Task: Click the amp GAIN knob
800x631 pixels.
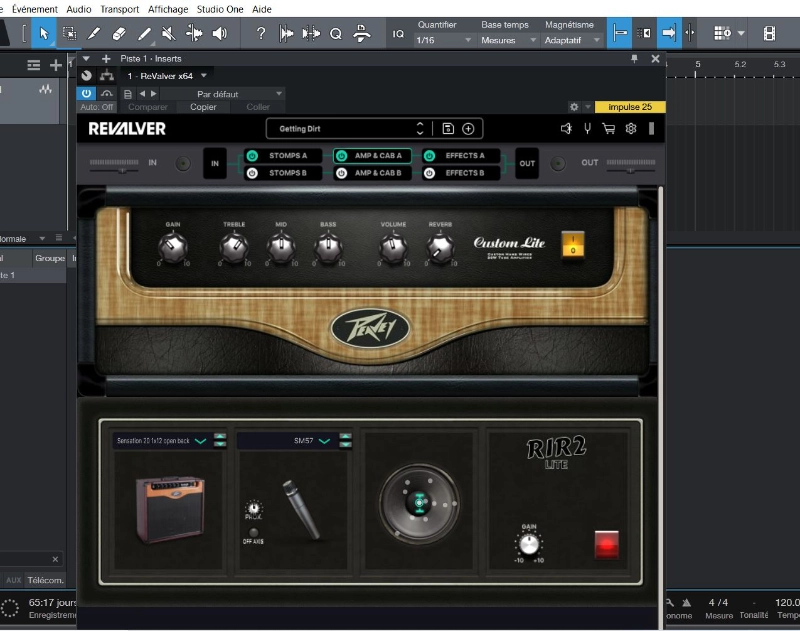Action: click(173, 248)
